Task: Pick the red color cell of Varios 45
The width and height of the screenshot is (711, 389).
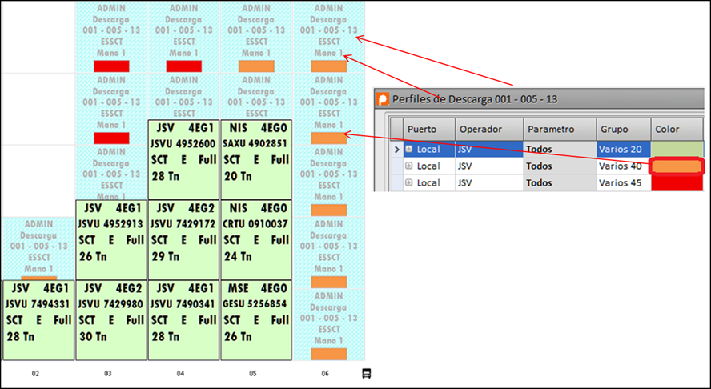Action: coord(677,183)
